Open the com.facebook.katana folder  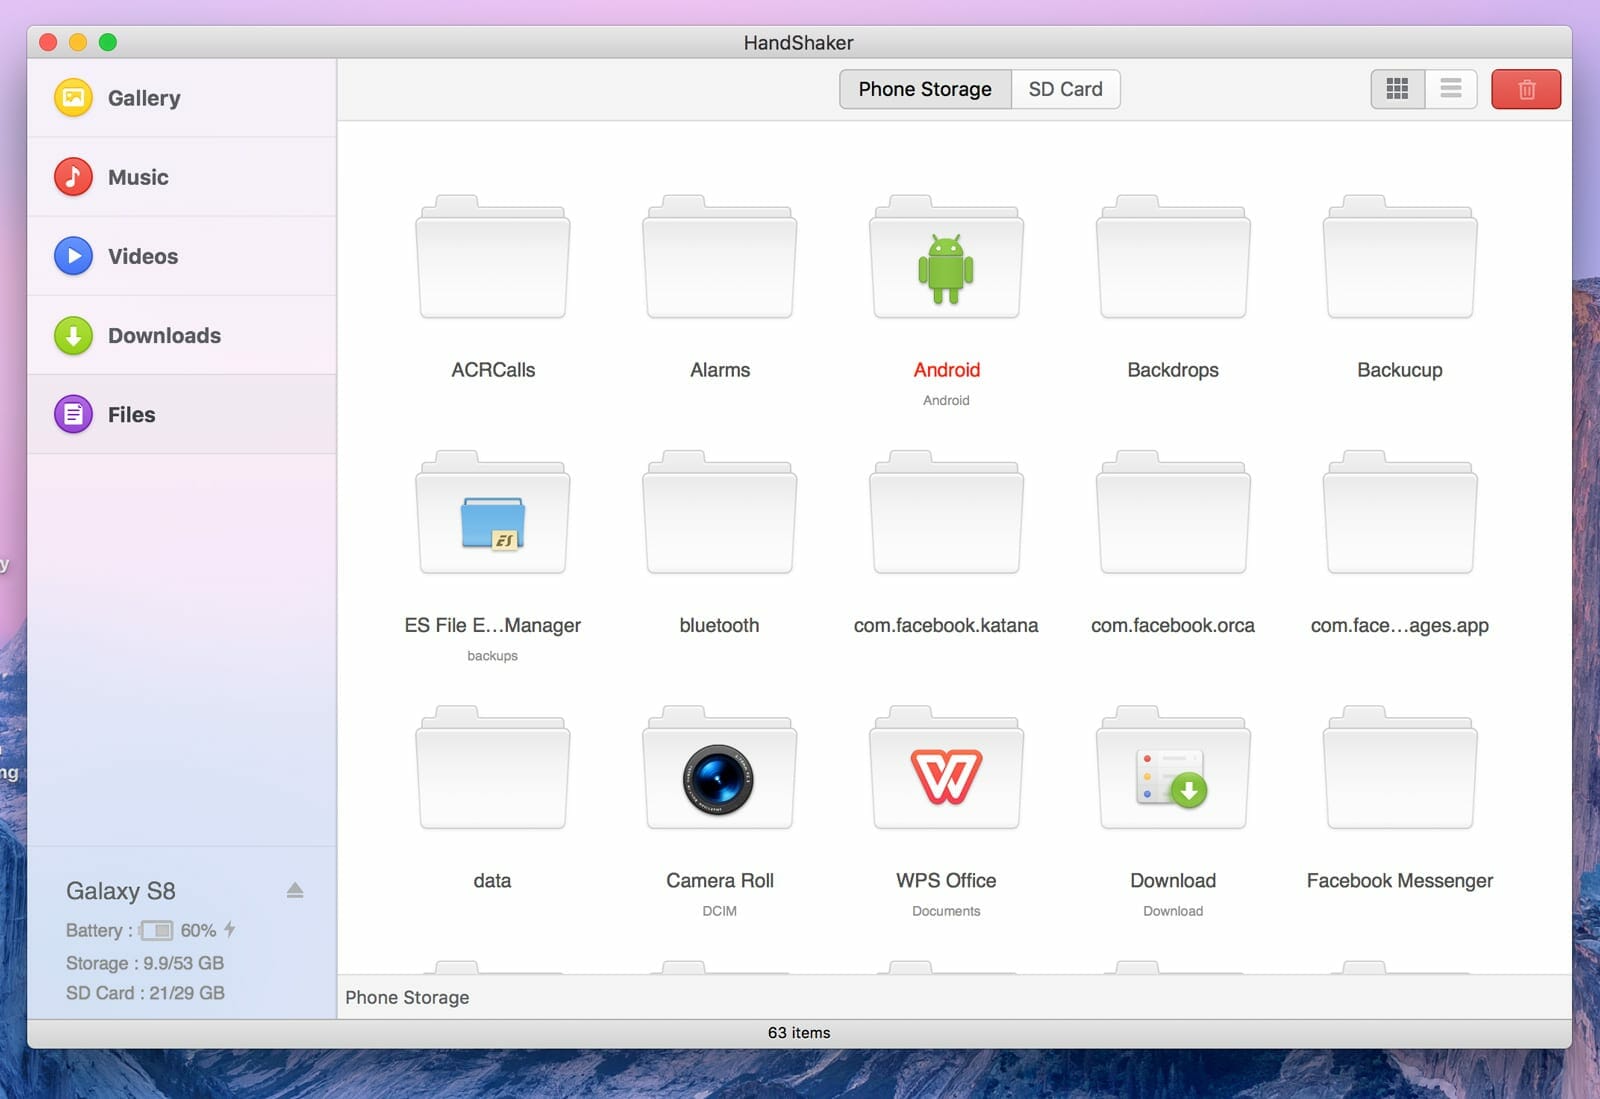pos(945,515)
